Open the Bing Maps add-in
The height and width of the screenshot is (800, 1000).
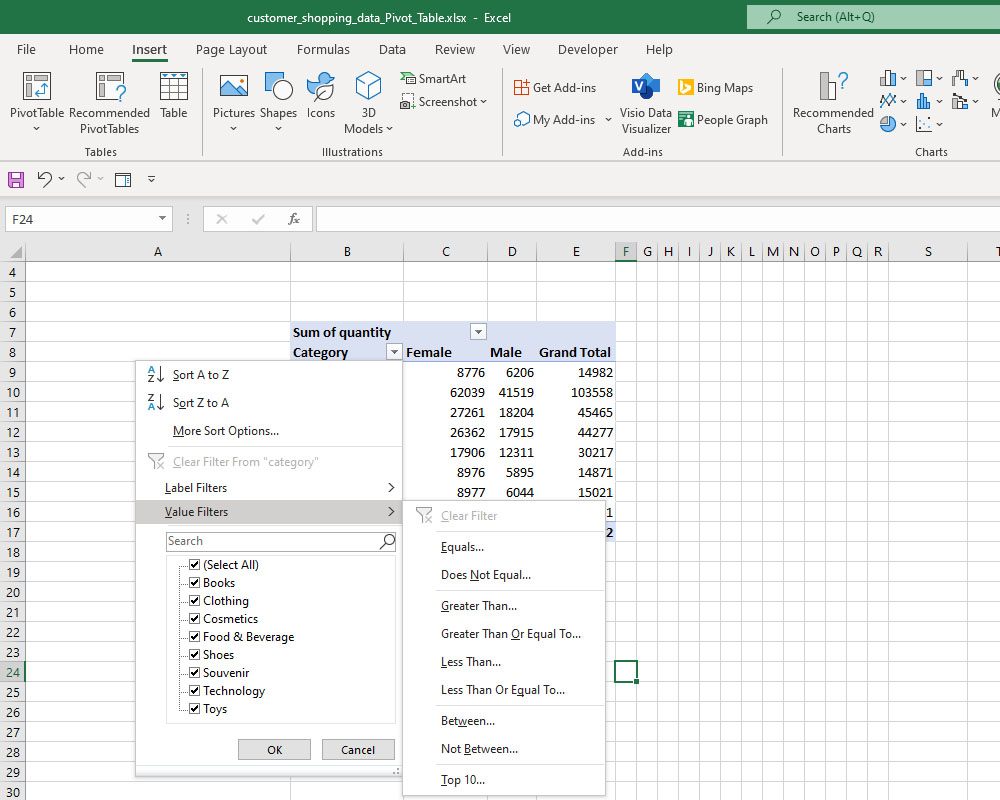coord(715,87)
